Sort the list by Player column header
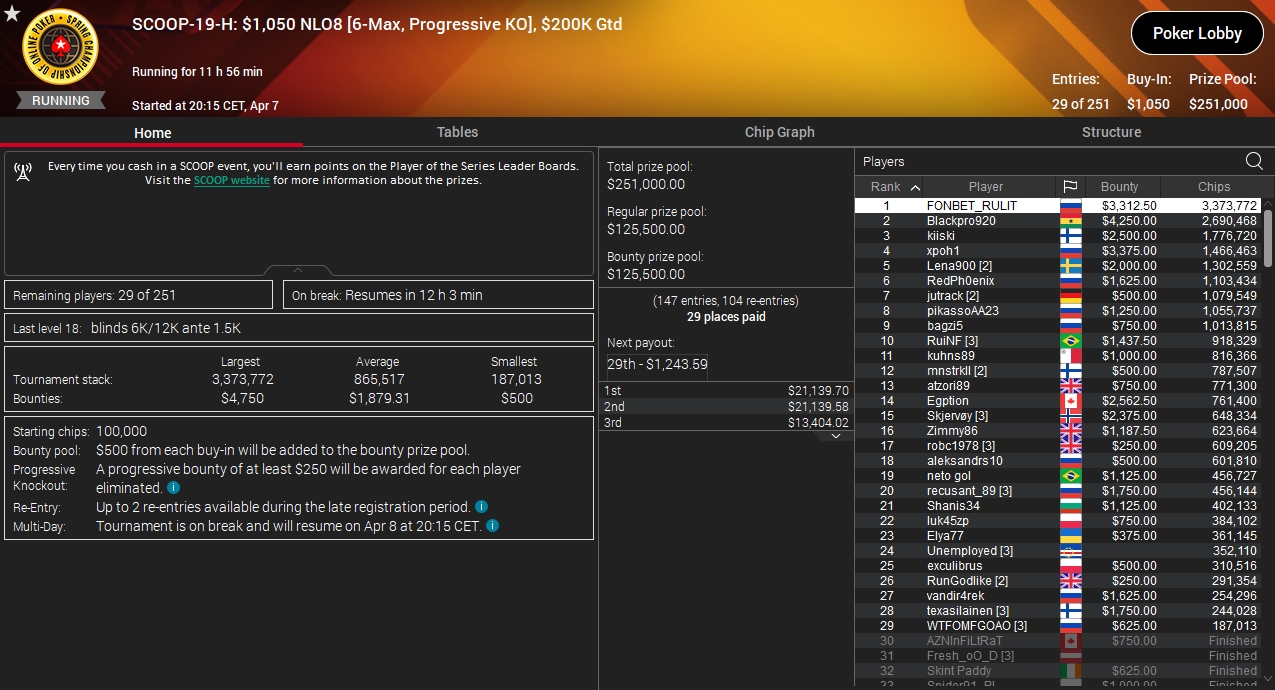 pos(986,186)
